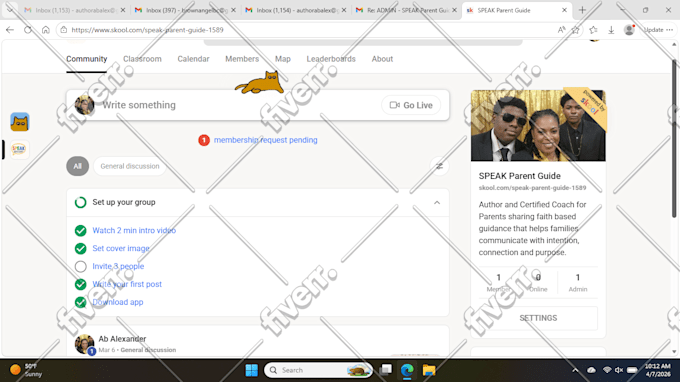
Task: Open File Explorer from taskbar
Action: point(429,370)
